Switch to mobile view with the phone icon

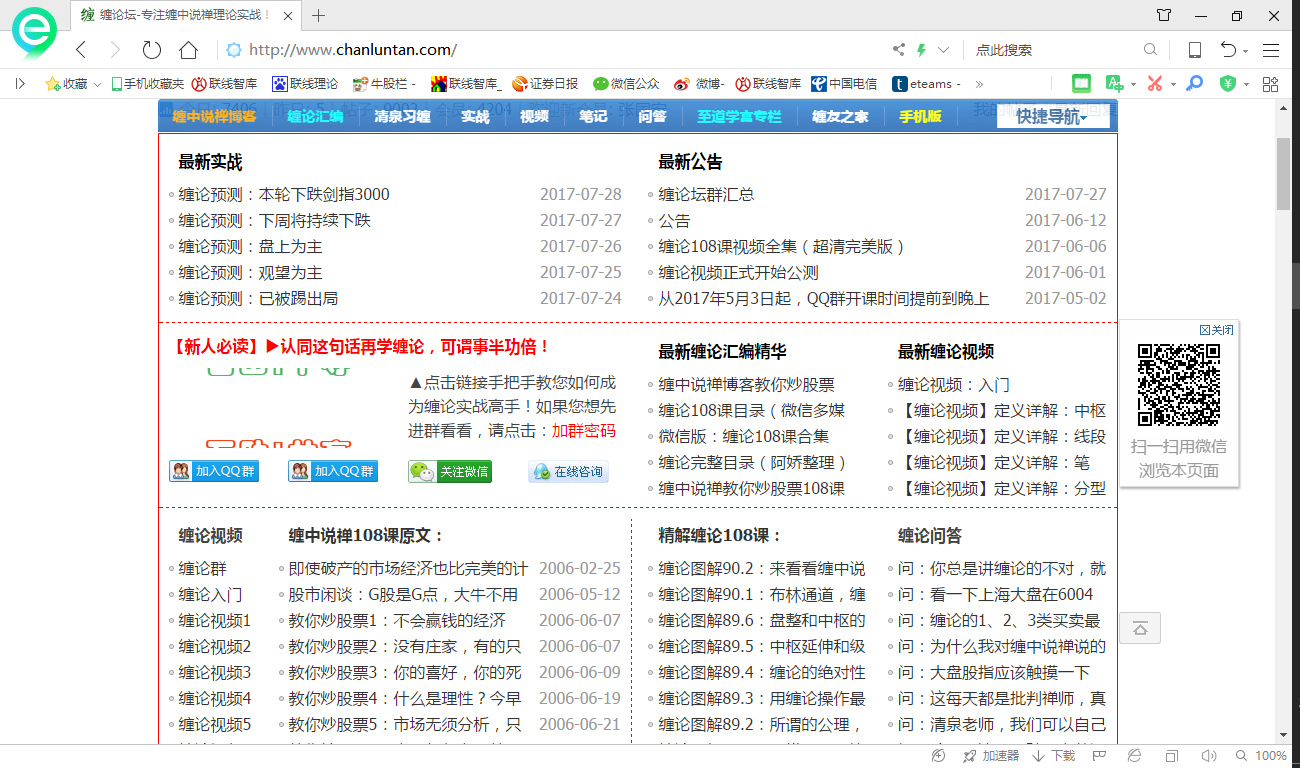click(1193, 49)
